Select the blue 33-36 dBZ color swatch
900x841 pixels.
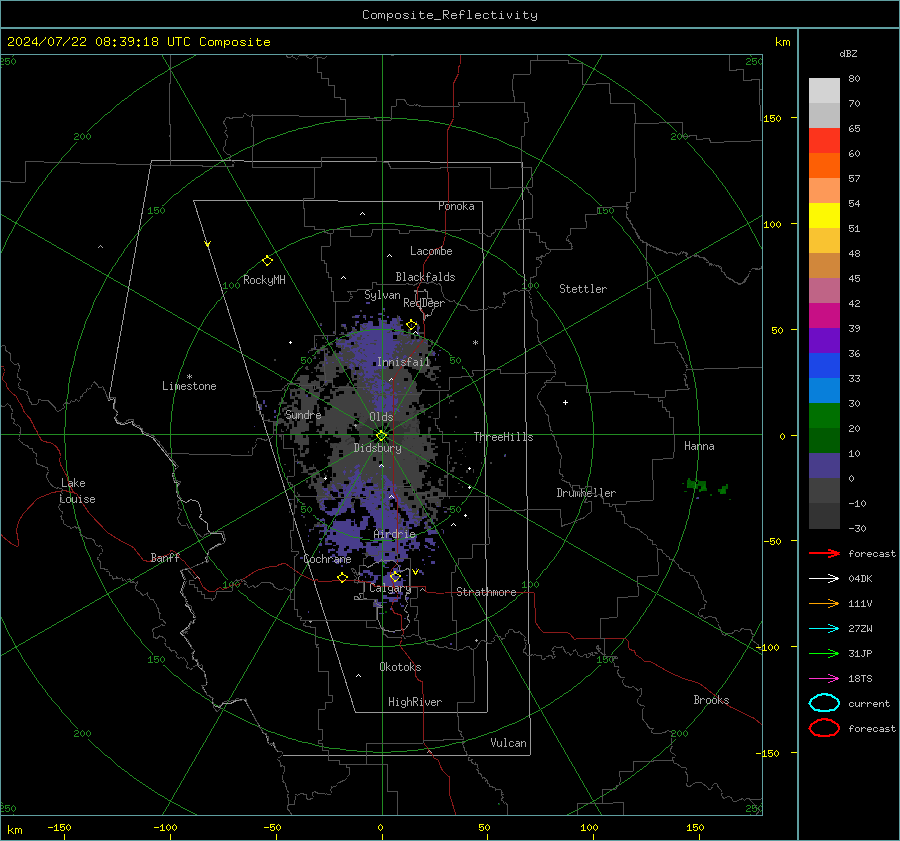point(824,366)
